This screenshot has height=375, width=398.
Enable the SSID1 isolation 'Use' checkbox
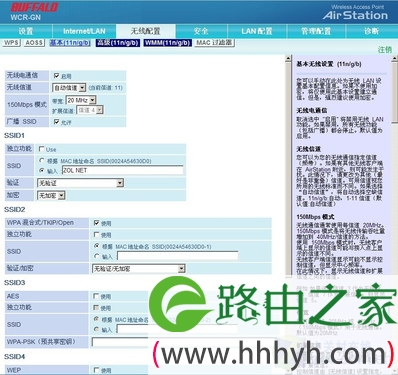[42, 149]
